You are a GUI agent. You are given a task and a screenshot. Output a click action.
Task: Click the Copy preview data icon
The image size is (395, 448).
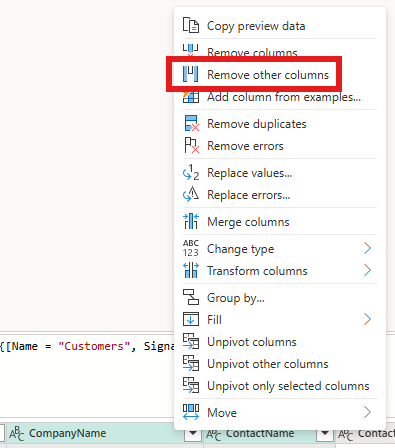[x=191, y=25]
